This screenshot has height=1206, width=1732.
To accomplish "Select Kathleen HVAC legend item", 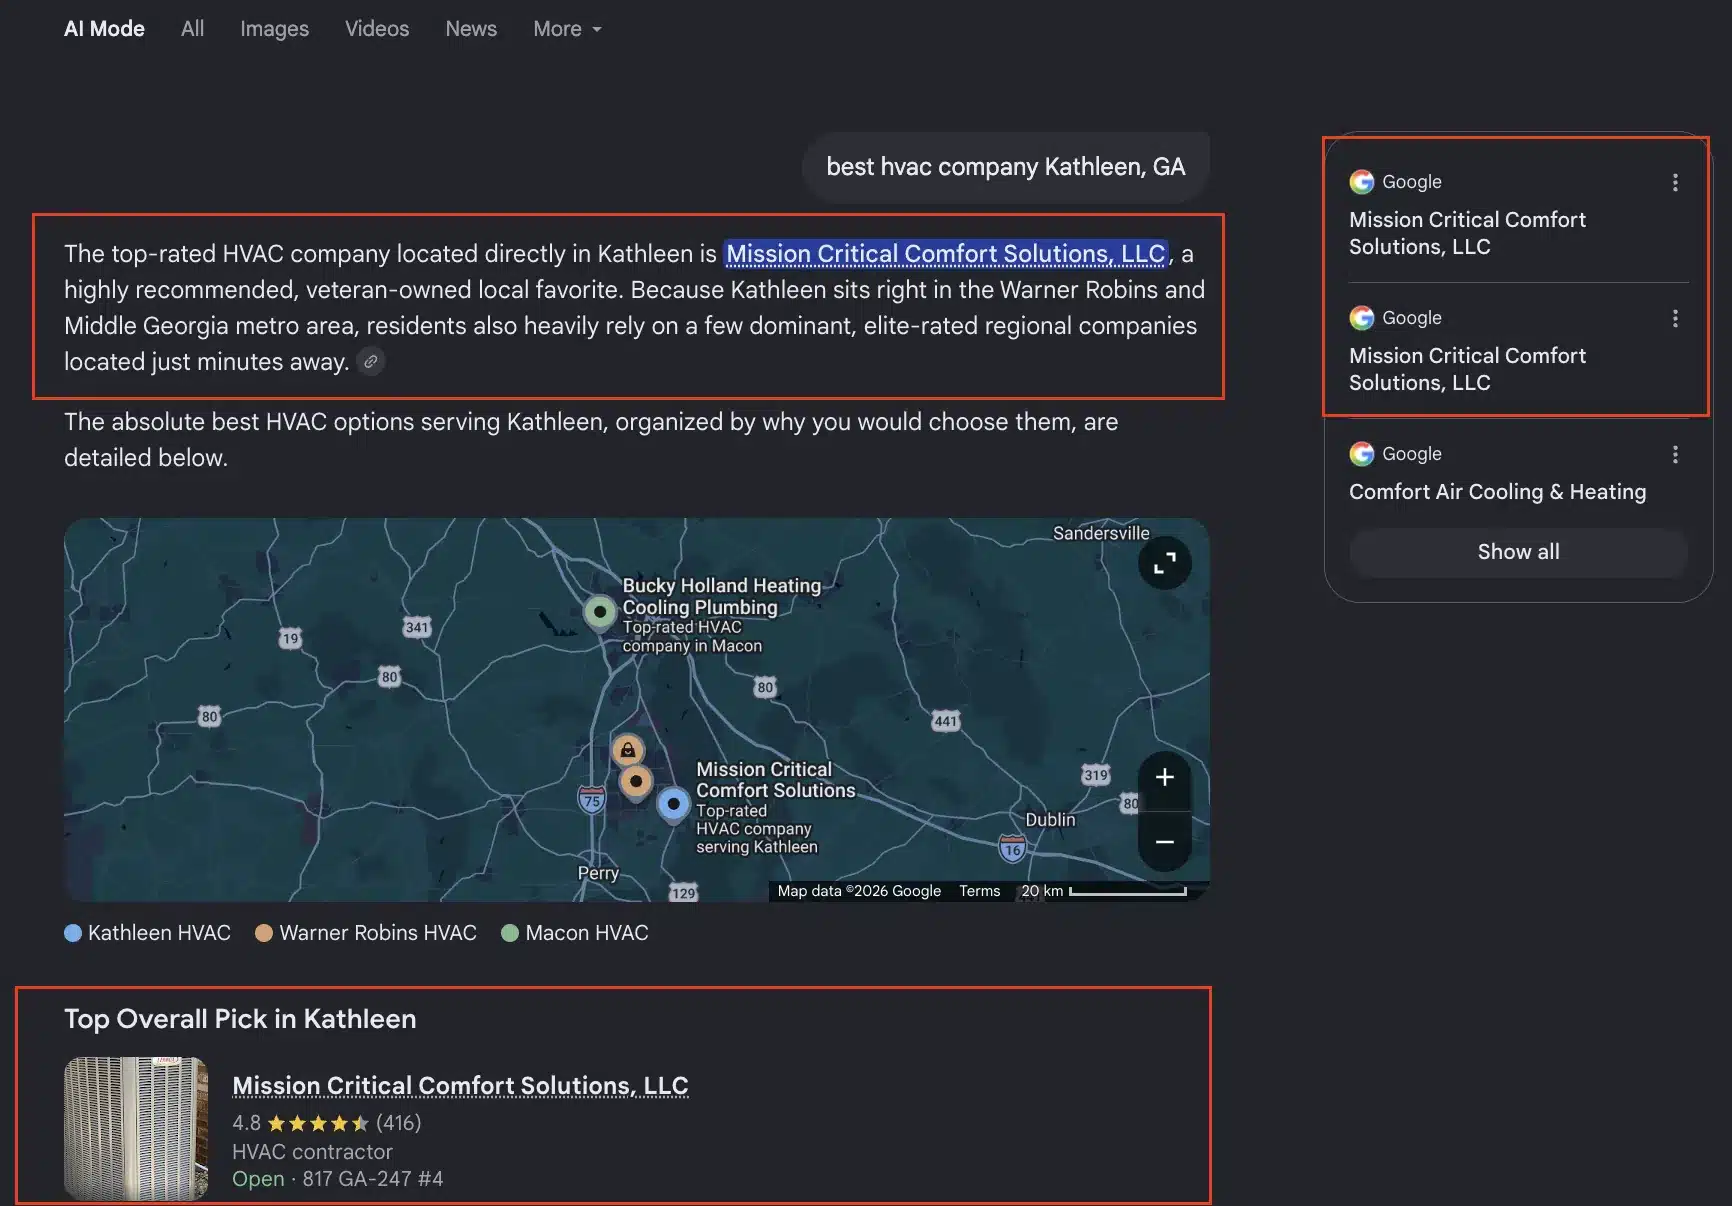I will click(x=147, y=933).
